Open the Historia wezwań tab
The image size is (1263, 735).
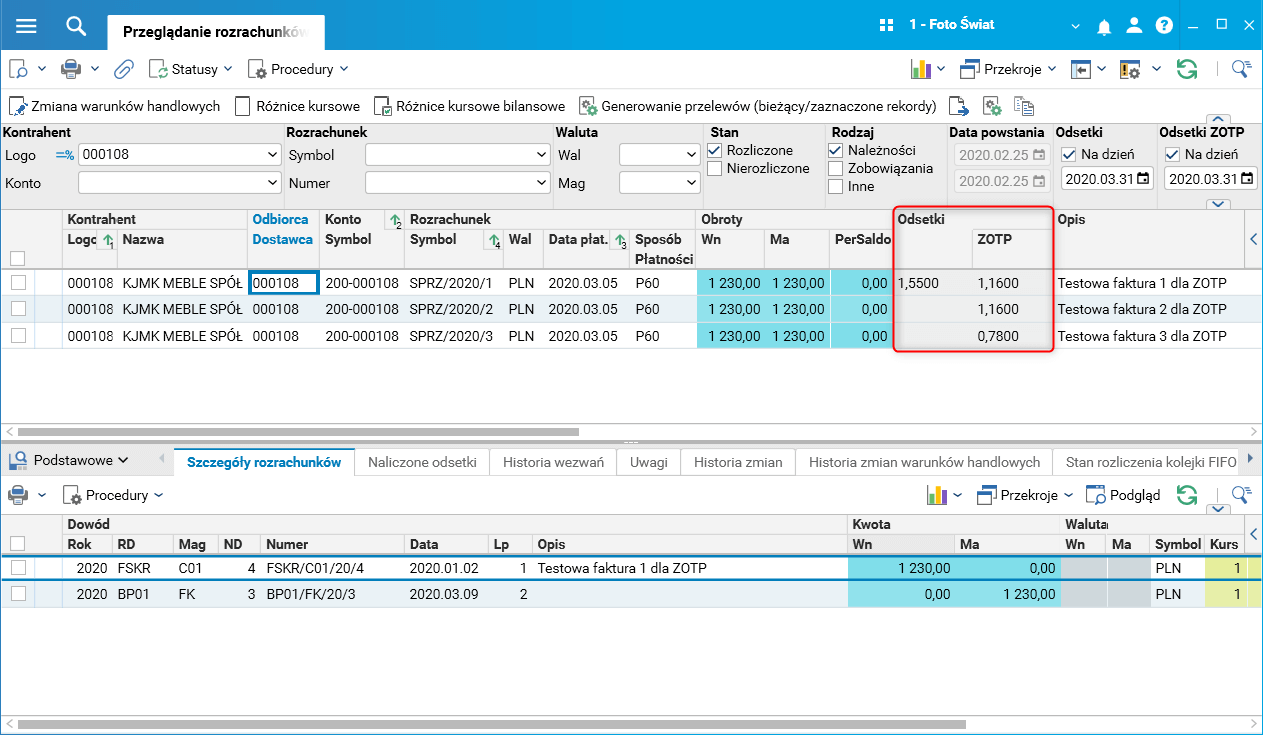(553, 462)
